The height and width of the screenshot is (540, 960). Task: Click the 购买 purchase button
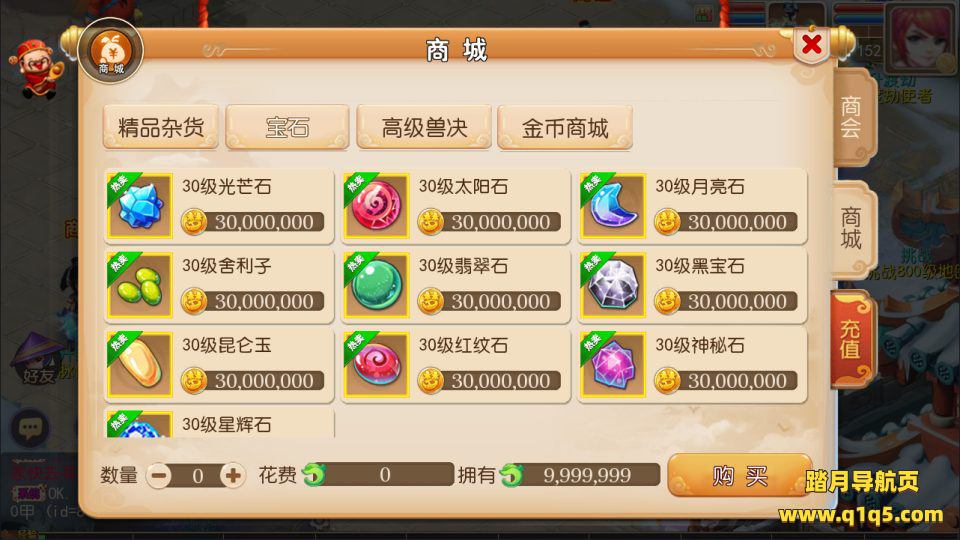click(x=740, y=475)
